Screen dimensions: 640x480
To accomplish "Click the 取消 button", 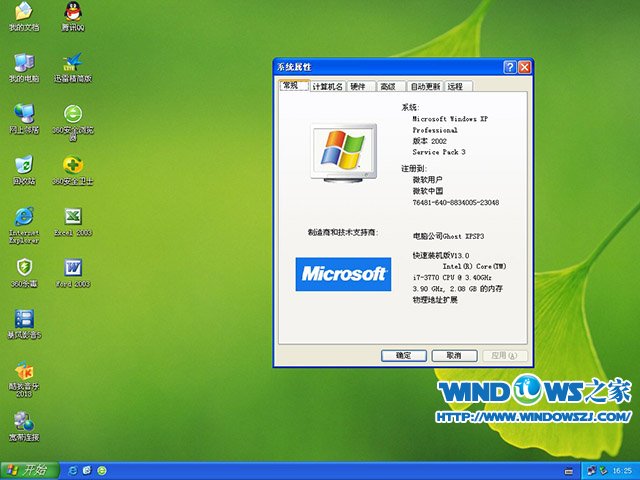I will coord(454,356).
